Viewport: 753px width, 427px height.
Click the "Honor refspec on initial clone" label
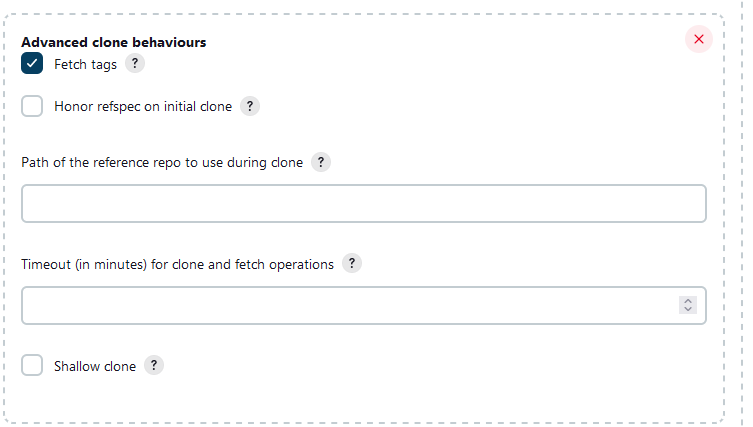[x=142, y=106]
